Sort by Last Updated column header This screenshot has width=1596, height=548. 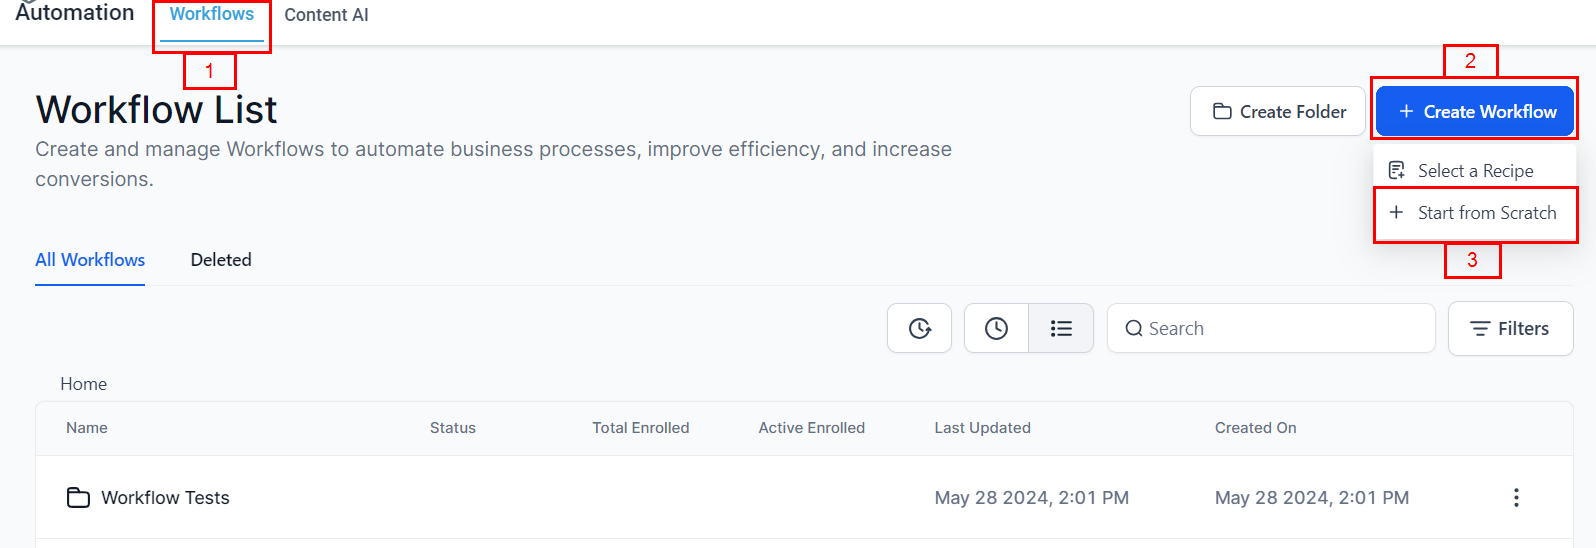pyautogui.click(x=982, y=428)
